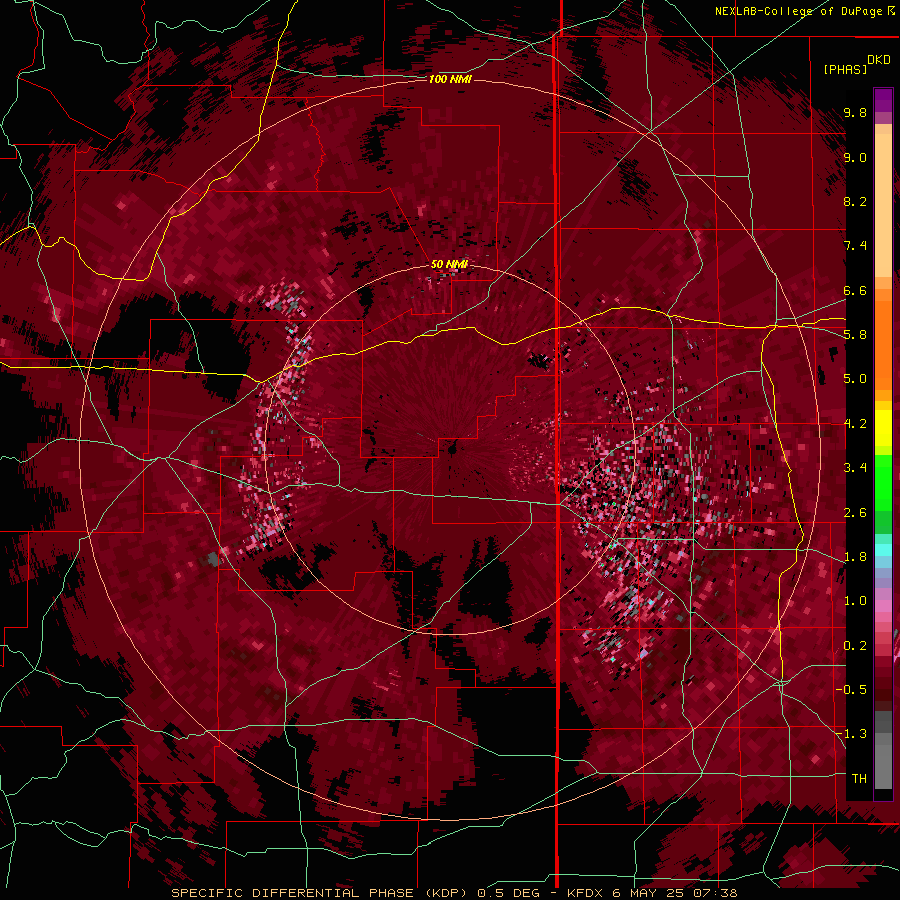Select the 100 NMI range ring label
The width and height of the screenshot is (900, 900).
(x=450, y=79)
